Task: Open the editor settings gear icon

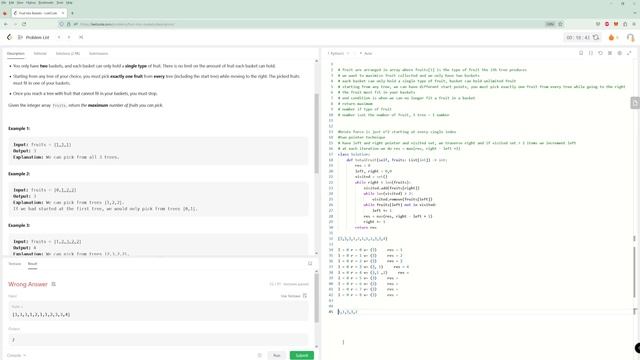Action: 620,53
